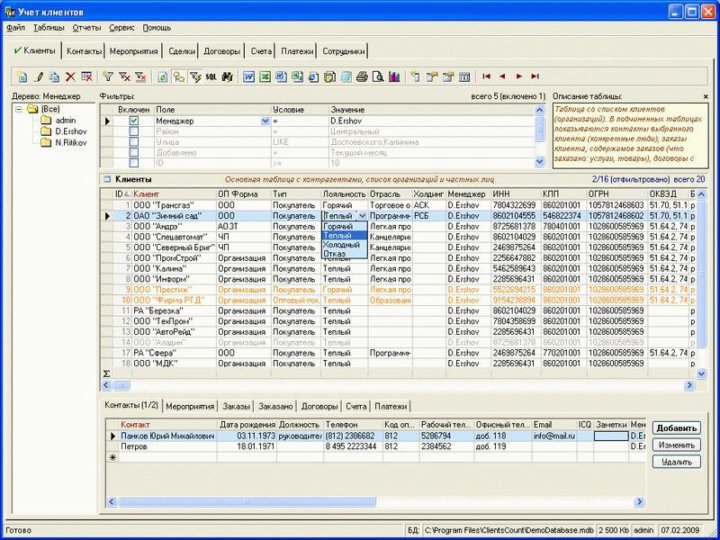The width and height of the screenshot is (720, 540).
Task: Collapse the (Все) tree node
Action: click(19, 109)
